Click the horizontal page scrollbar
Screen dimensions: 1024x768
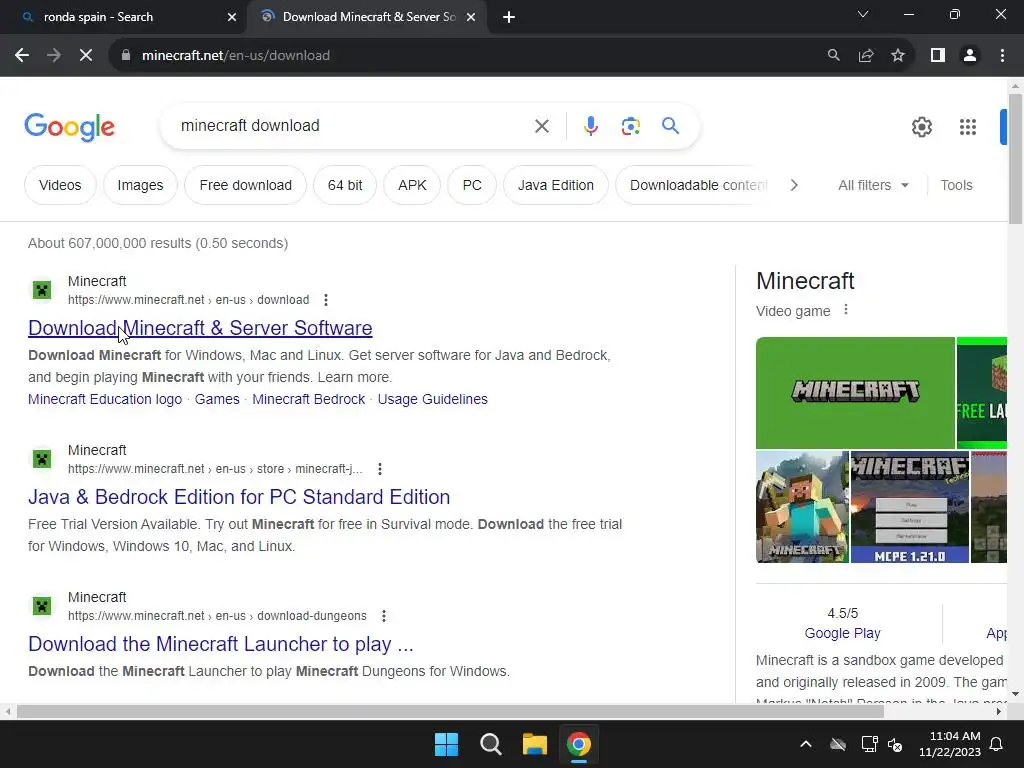[x=450, y=712]
